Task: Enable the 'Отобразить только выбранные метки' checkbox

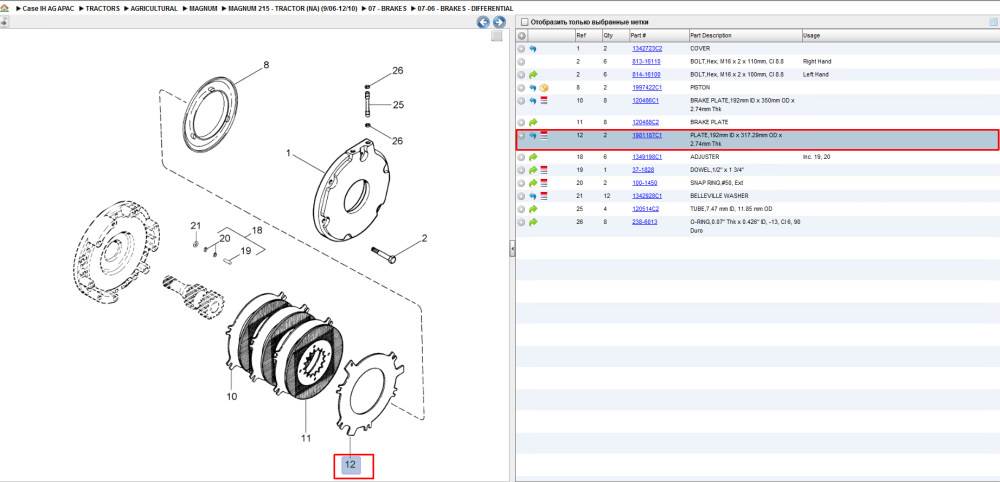Action: tap(524, 22)
